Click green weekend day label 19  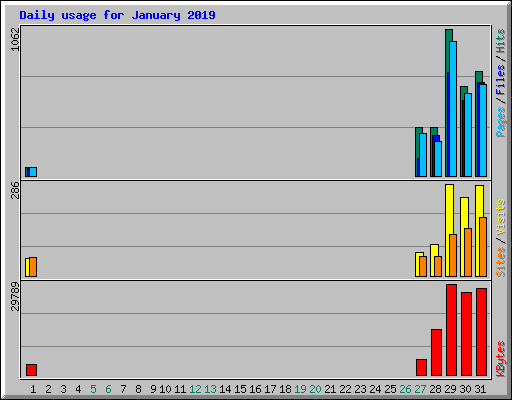(x=300, y=389)
